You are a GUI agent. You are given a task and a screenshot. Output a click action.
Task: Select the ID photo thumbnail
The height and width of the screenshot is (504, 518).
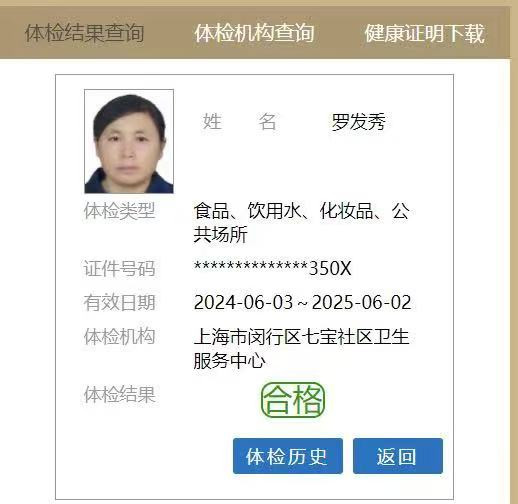point(129,141)
